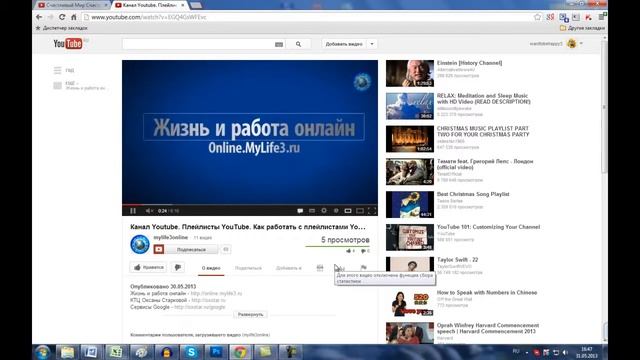Click the mylife3online channel avatar
Viewport: 640px width, 360px height.
coord(140,244)
